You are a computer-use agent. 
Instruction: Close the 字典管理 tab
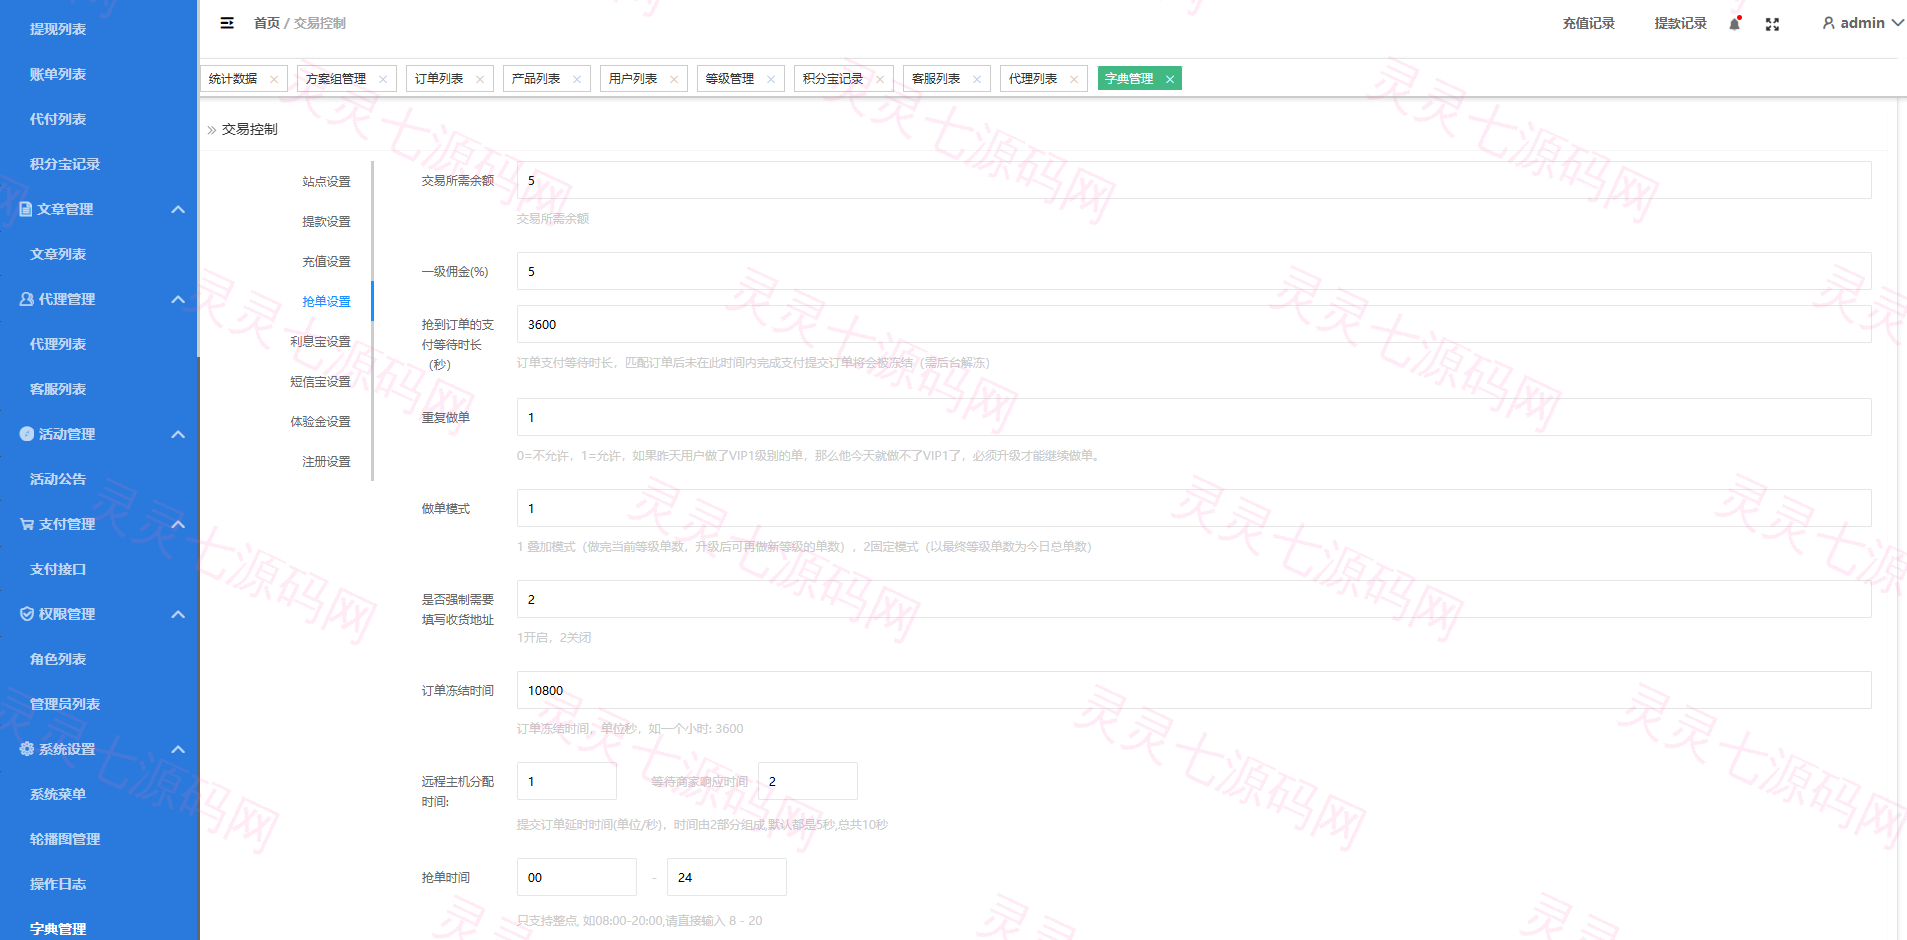coord(1169,79)
